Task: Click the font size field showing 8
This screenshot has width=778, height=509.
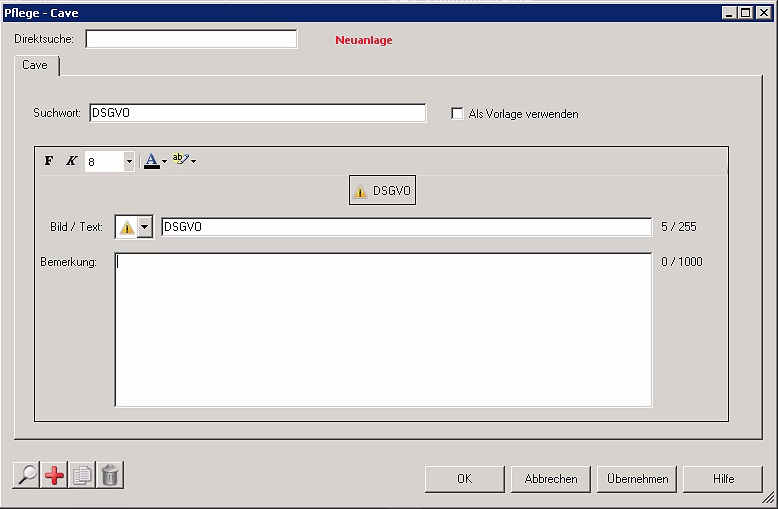Action: click(x=104, y=161)
